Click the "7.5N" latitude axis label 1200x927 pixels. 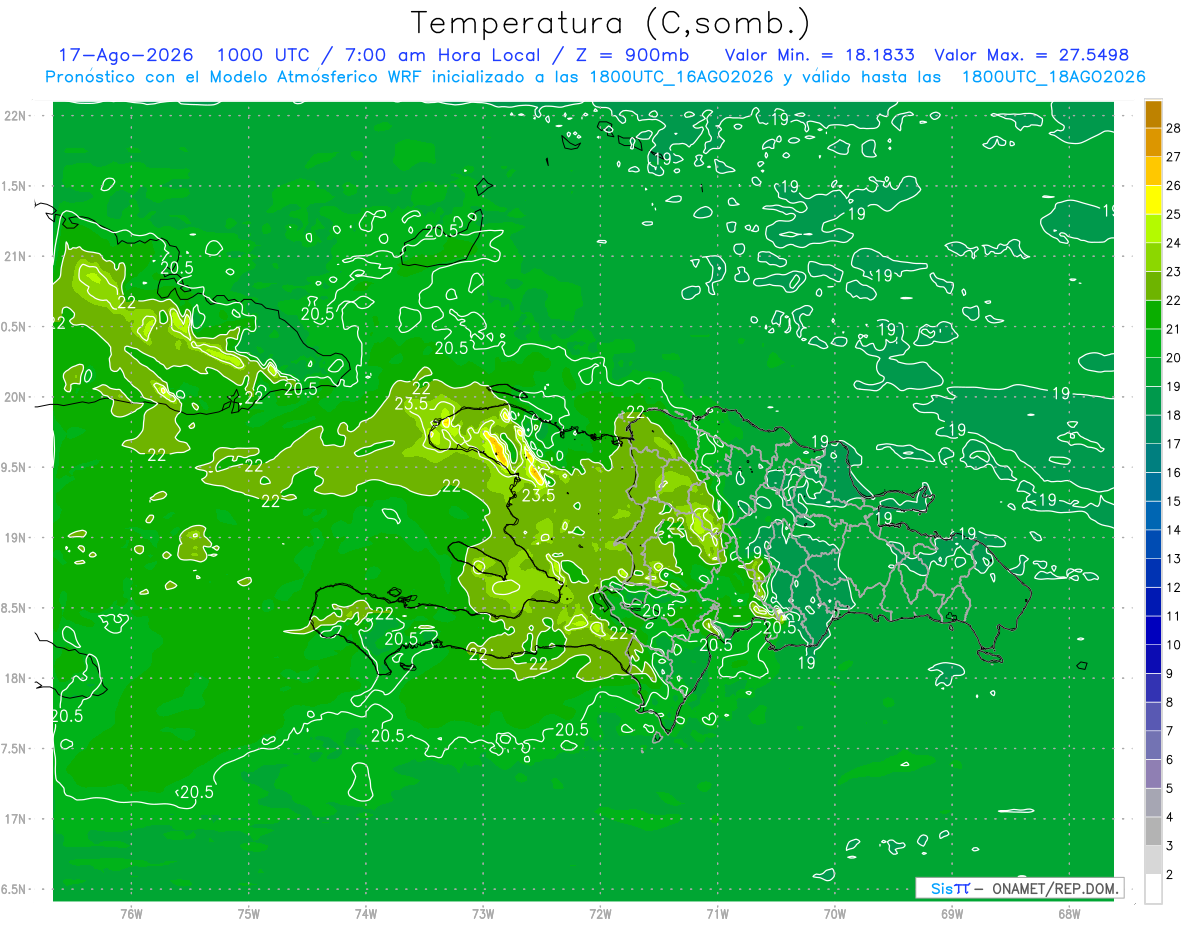(x=14, y=748)
